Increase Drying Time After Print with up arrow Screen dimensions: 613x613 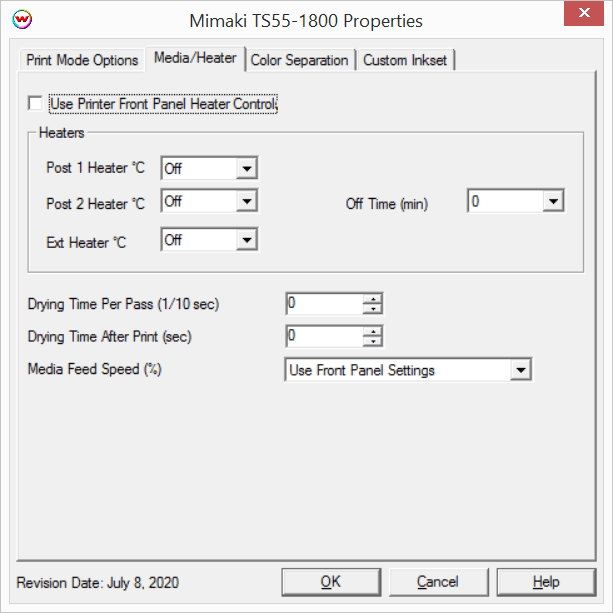[x=373, y=331]
